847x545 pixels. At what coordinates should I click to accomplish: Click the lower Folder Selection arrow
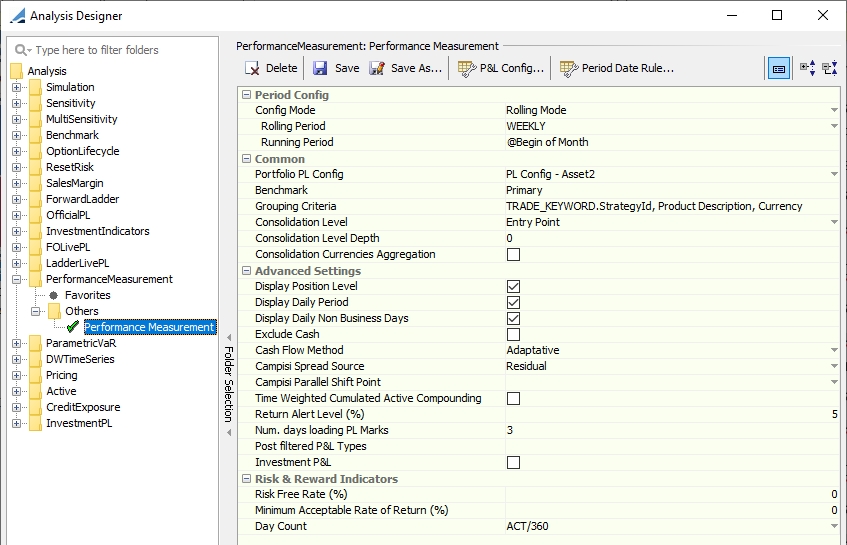[x=229, y=433]
